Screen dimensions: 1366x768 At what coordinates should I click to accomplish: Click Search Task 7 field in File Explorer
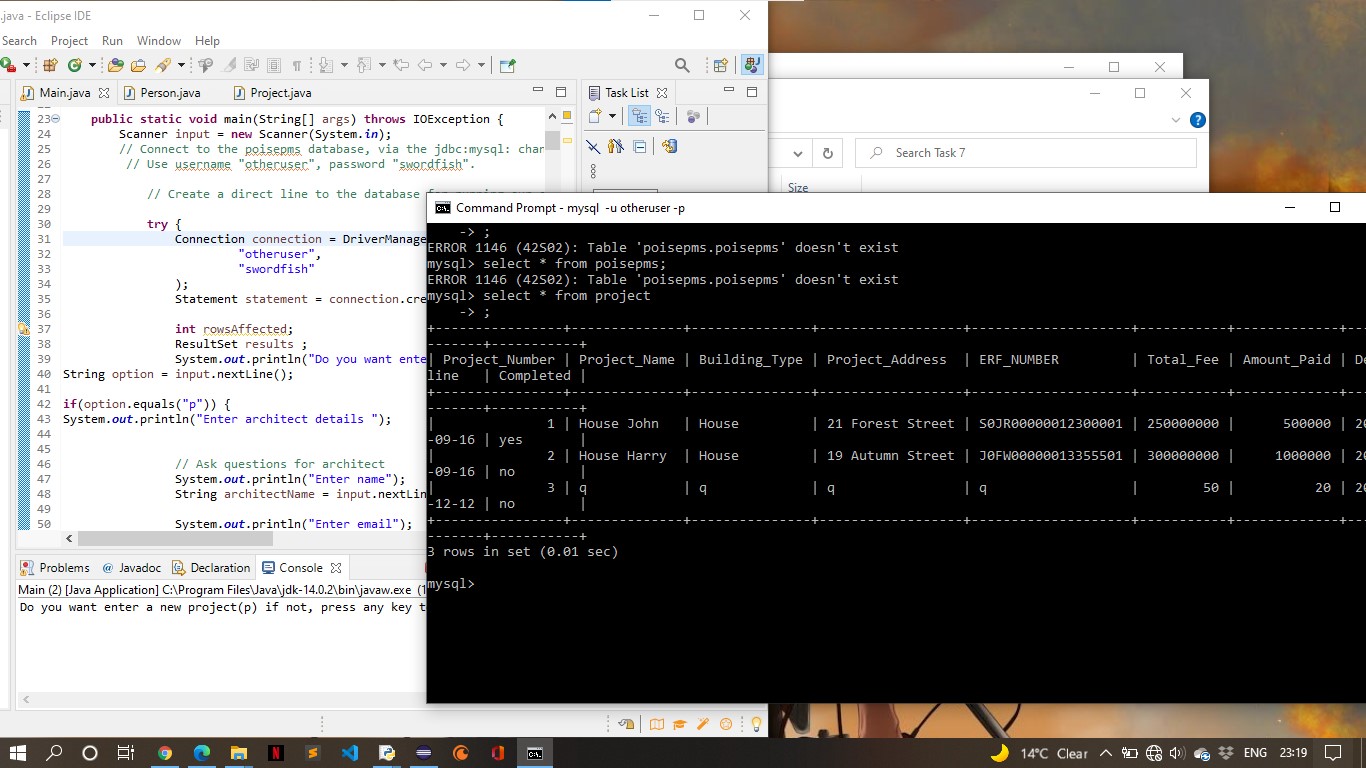(x=1028, y=153)
